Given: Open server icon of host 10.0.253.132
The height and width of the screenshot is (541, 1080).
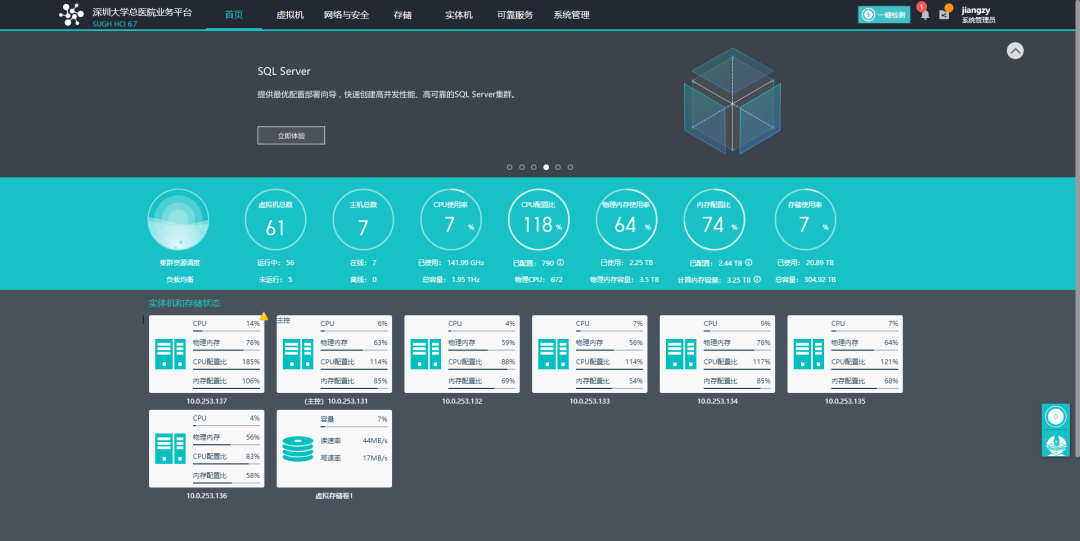Looking at the screenshot, I should click(426, 354).
